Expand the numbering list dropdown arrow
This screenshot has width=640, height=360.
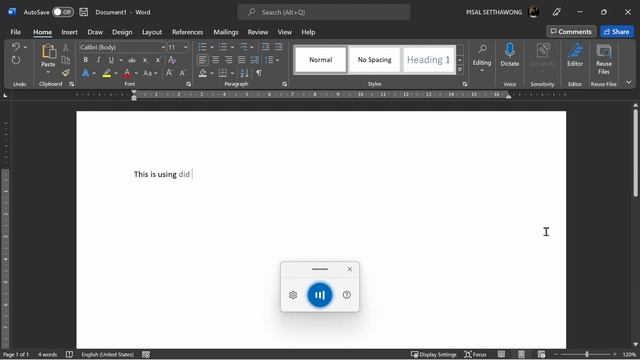pos(232,47)
